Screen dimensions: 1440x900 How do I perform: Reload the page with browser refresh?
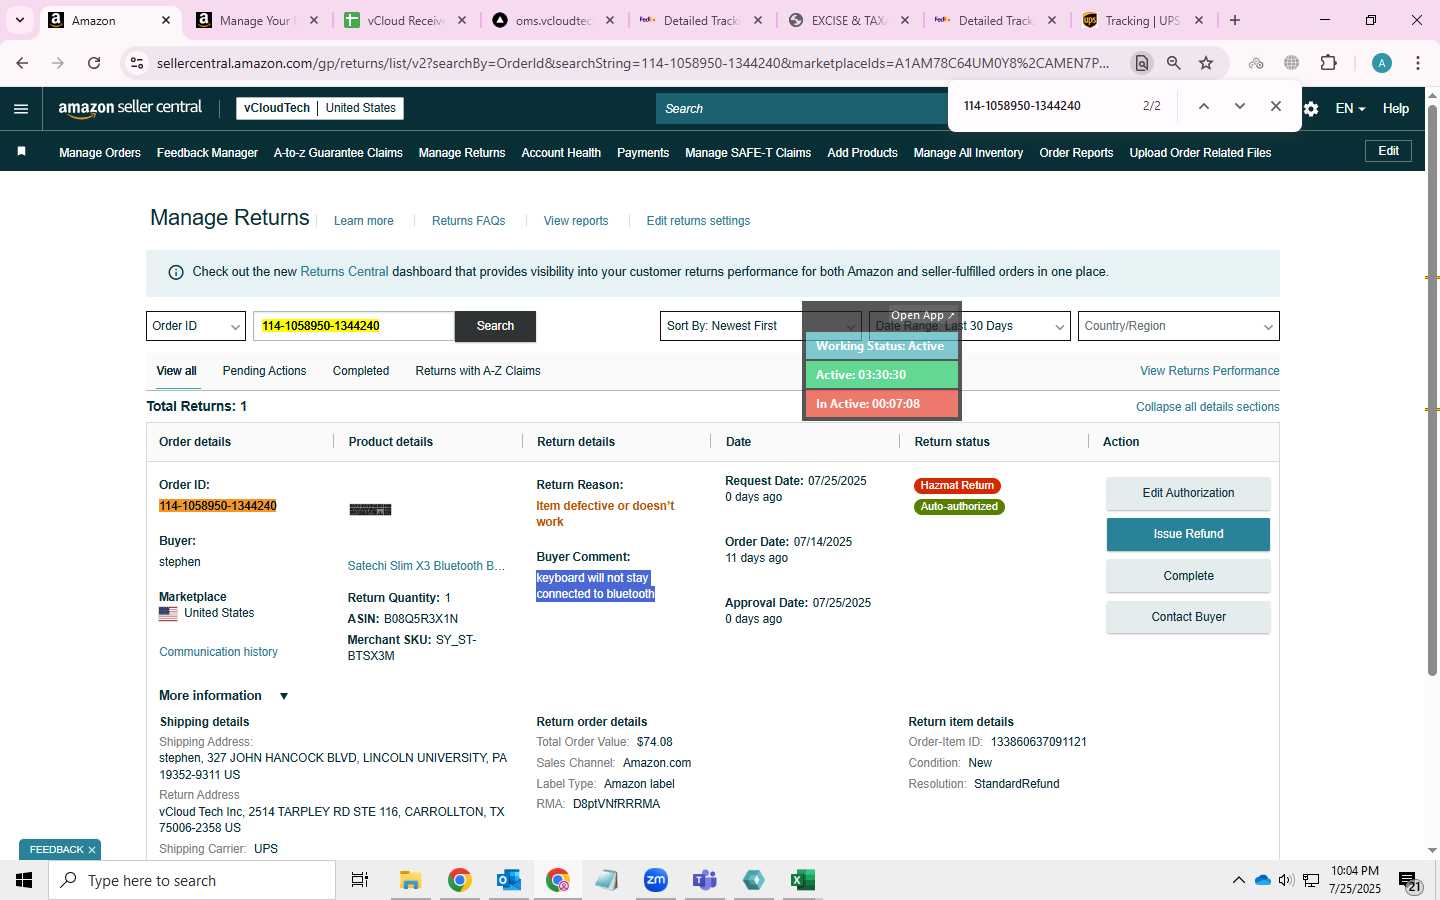pyautogui.click(x=94, y=63)
